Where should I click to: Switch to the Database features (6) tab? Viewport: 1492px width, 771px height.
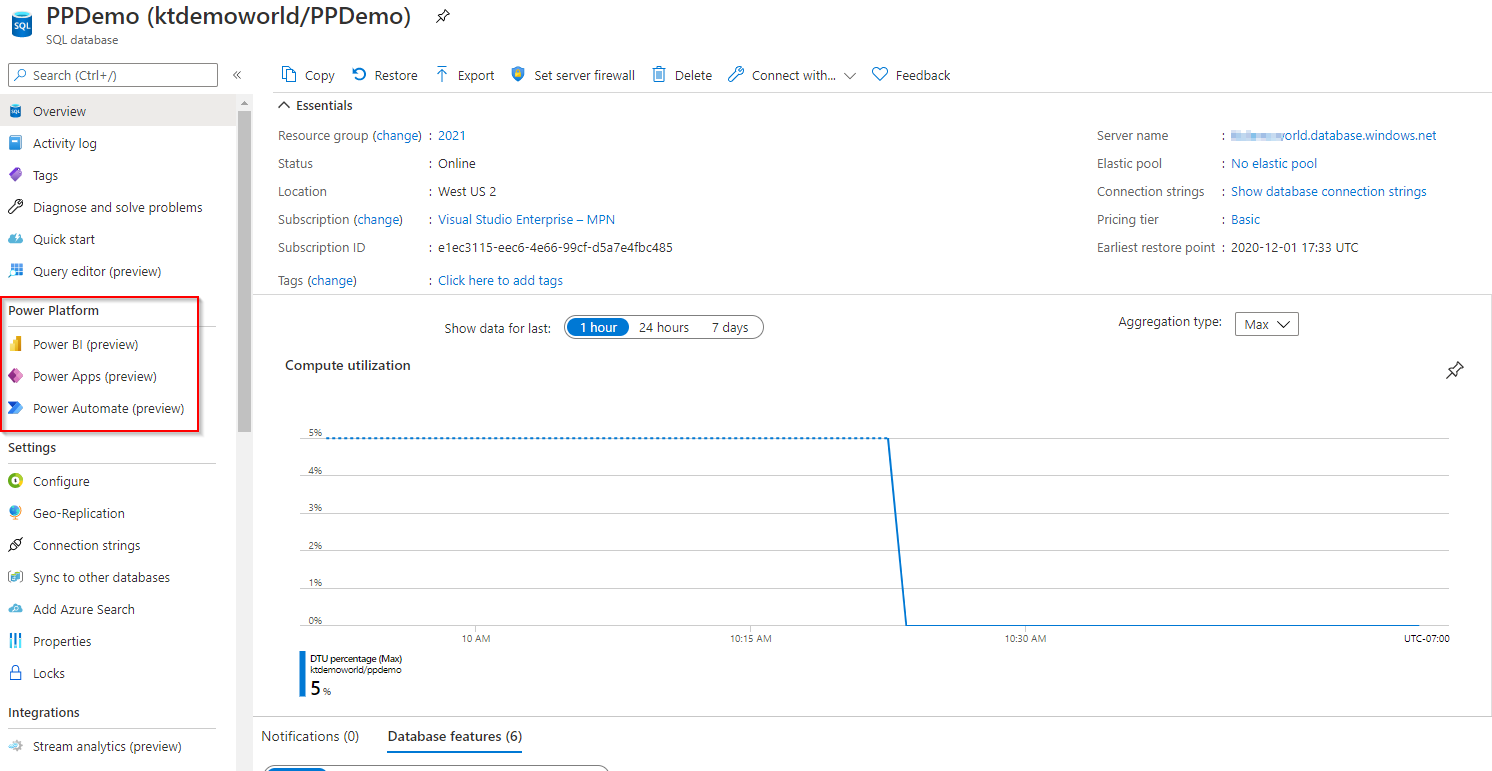455,736
